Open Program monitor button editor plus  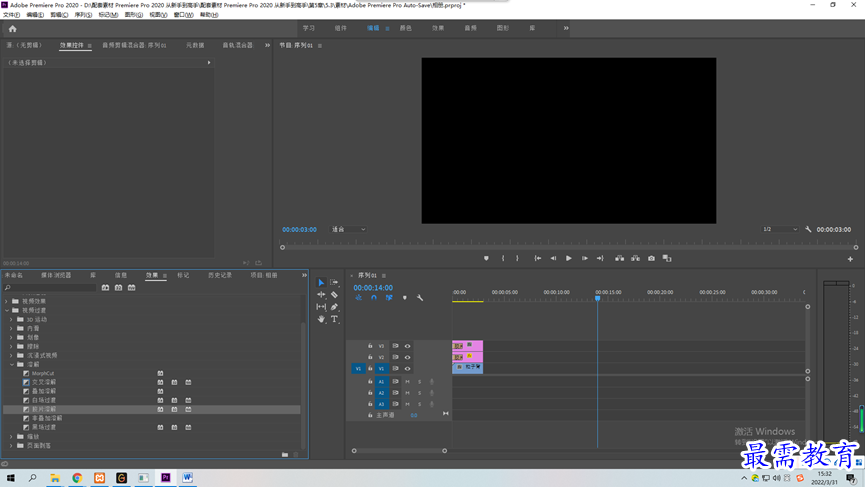[x=850, y=259]
